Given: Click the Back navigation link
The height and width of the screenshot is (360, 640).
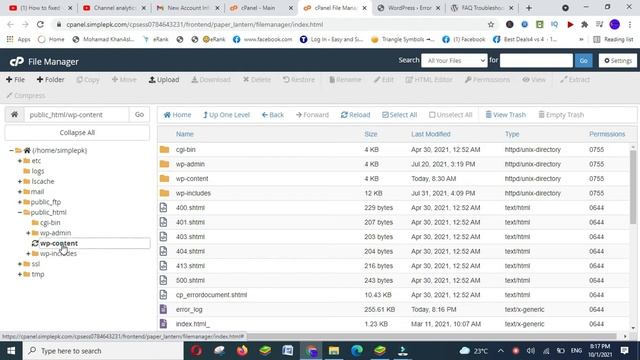Looking at the screenshot, I should coord(273,115).
